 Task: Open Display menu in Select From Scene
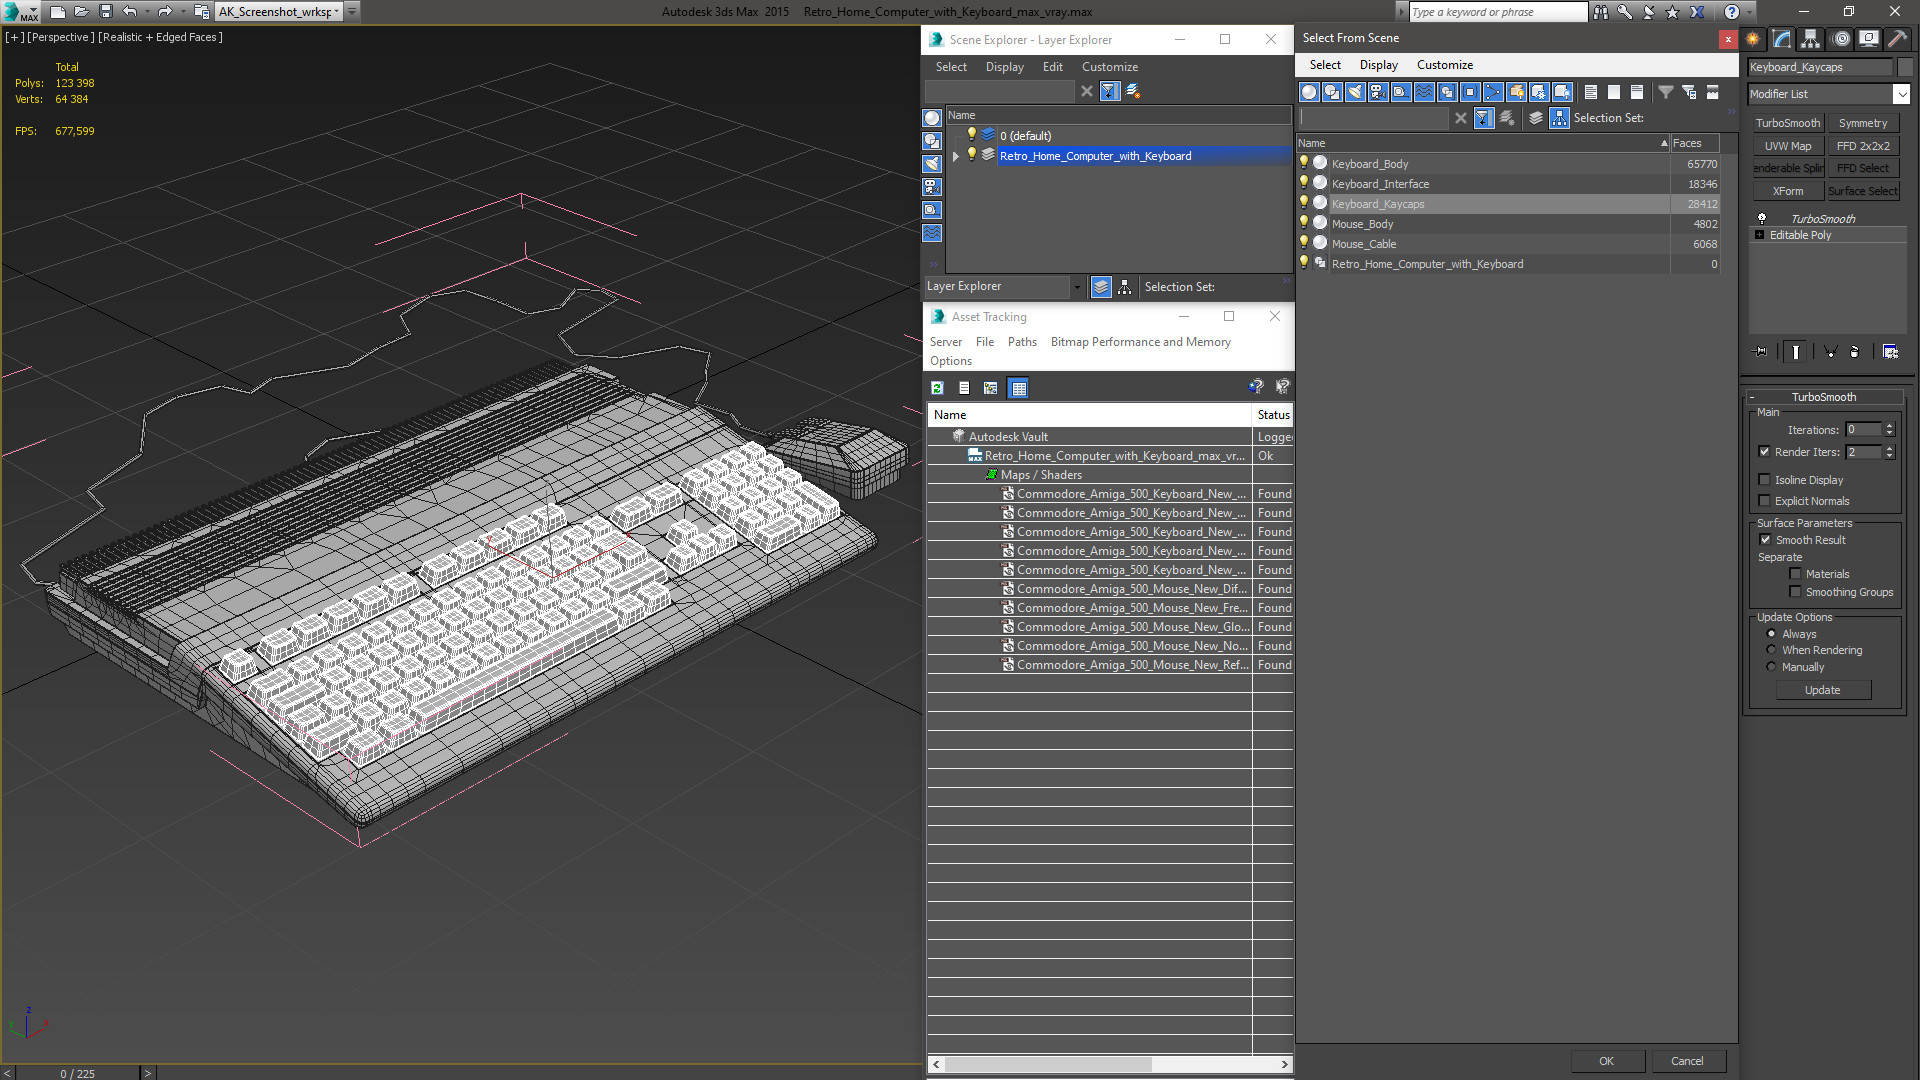(1378, 65)
